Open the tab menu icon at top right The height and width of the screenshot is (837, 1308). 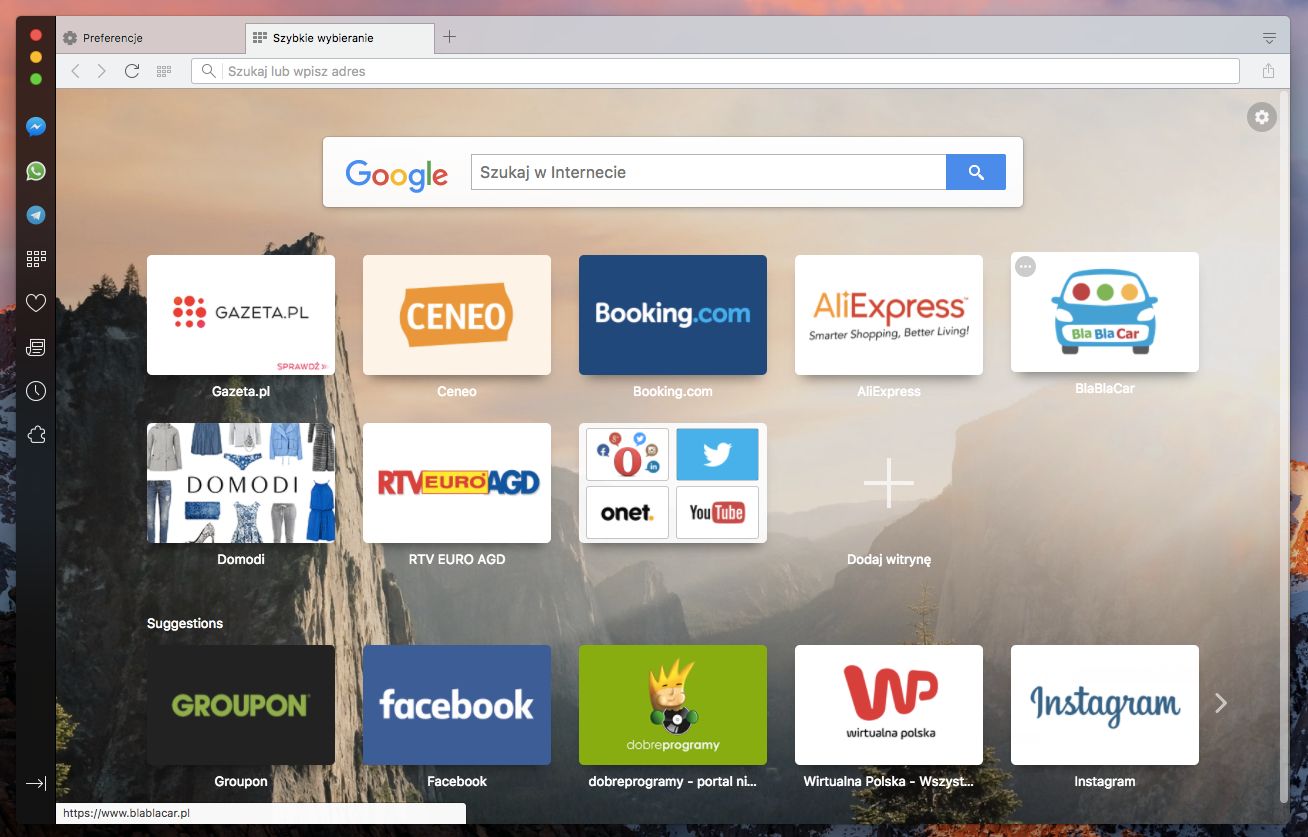click(x=1269, y=38)
